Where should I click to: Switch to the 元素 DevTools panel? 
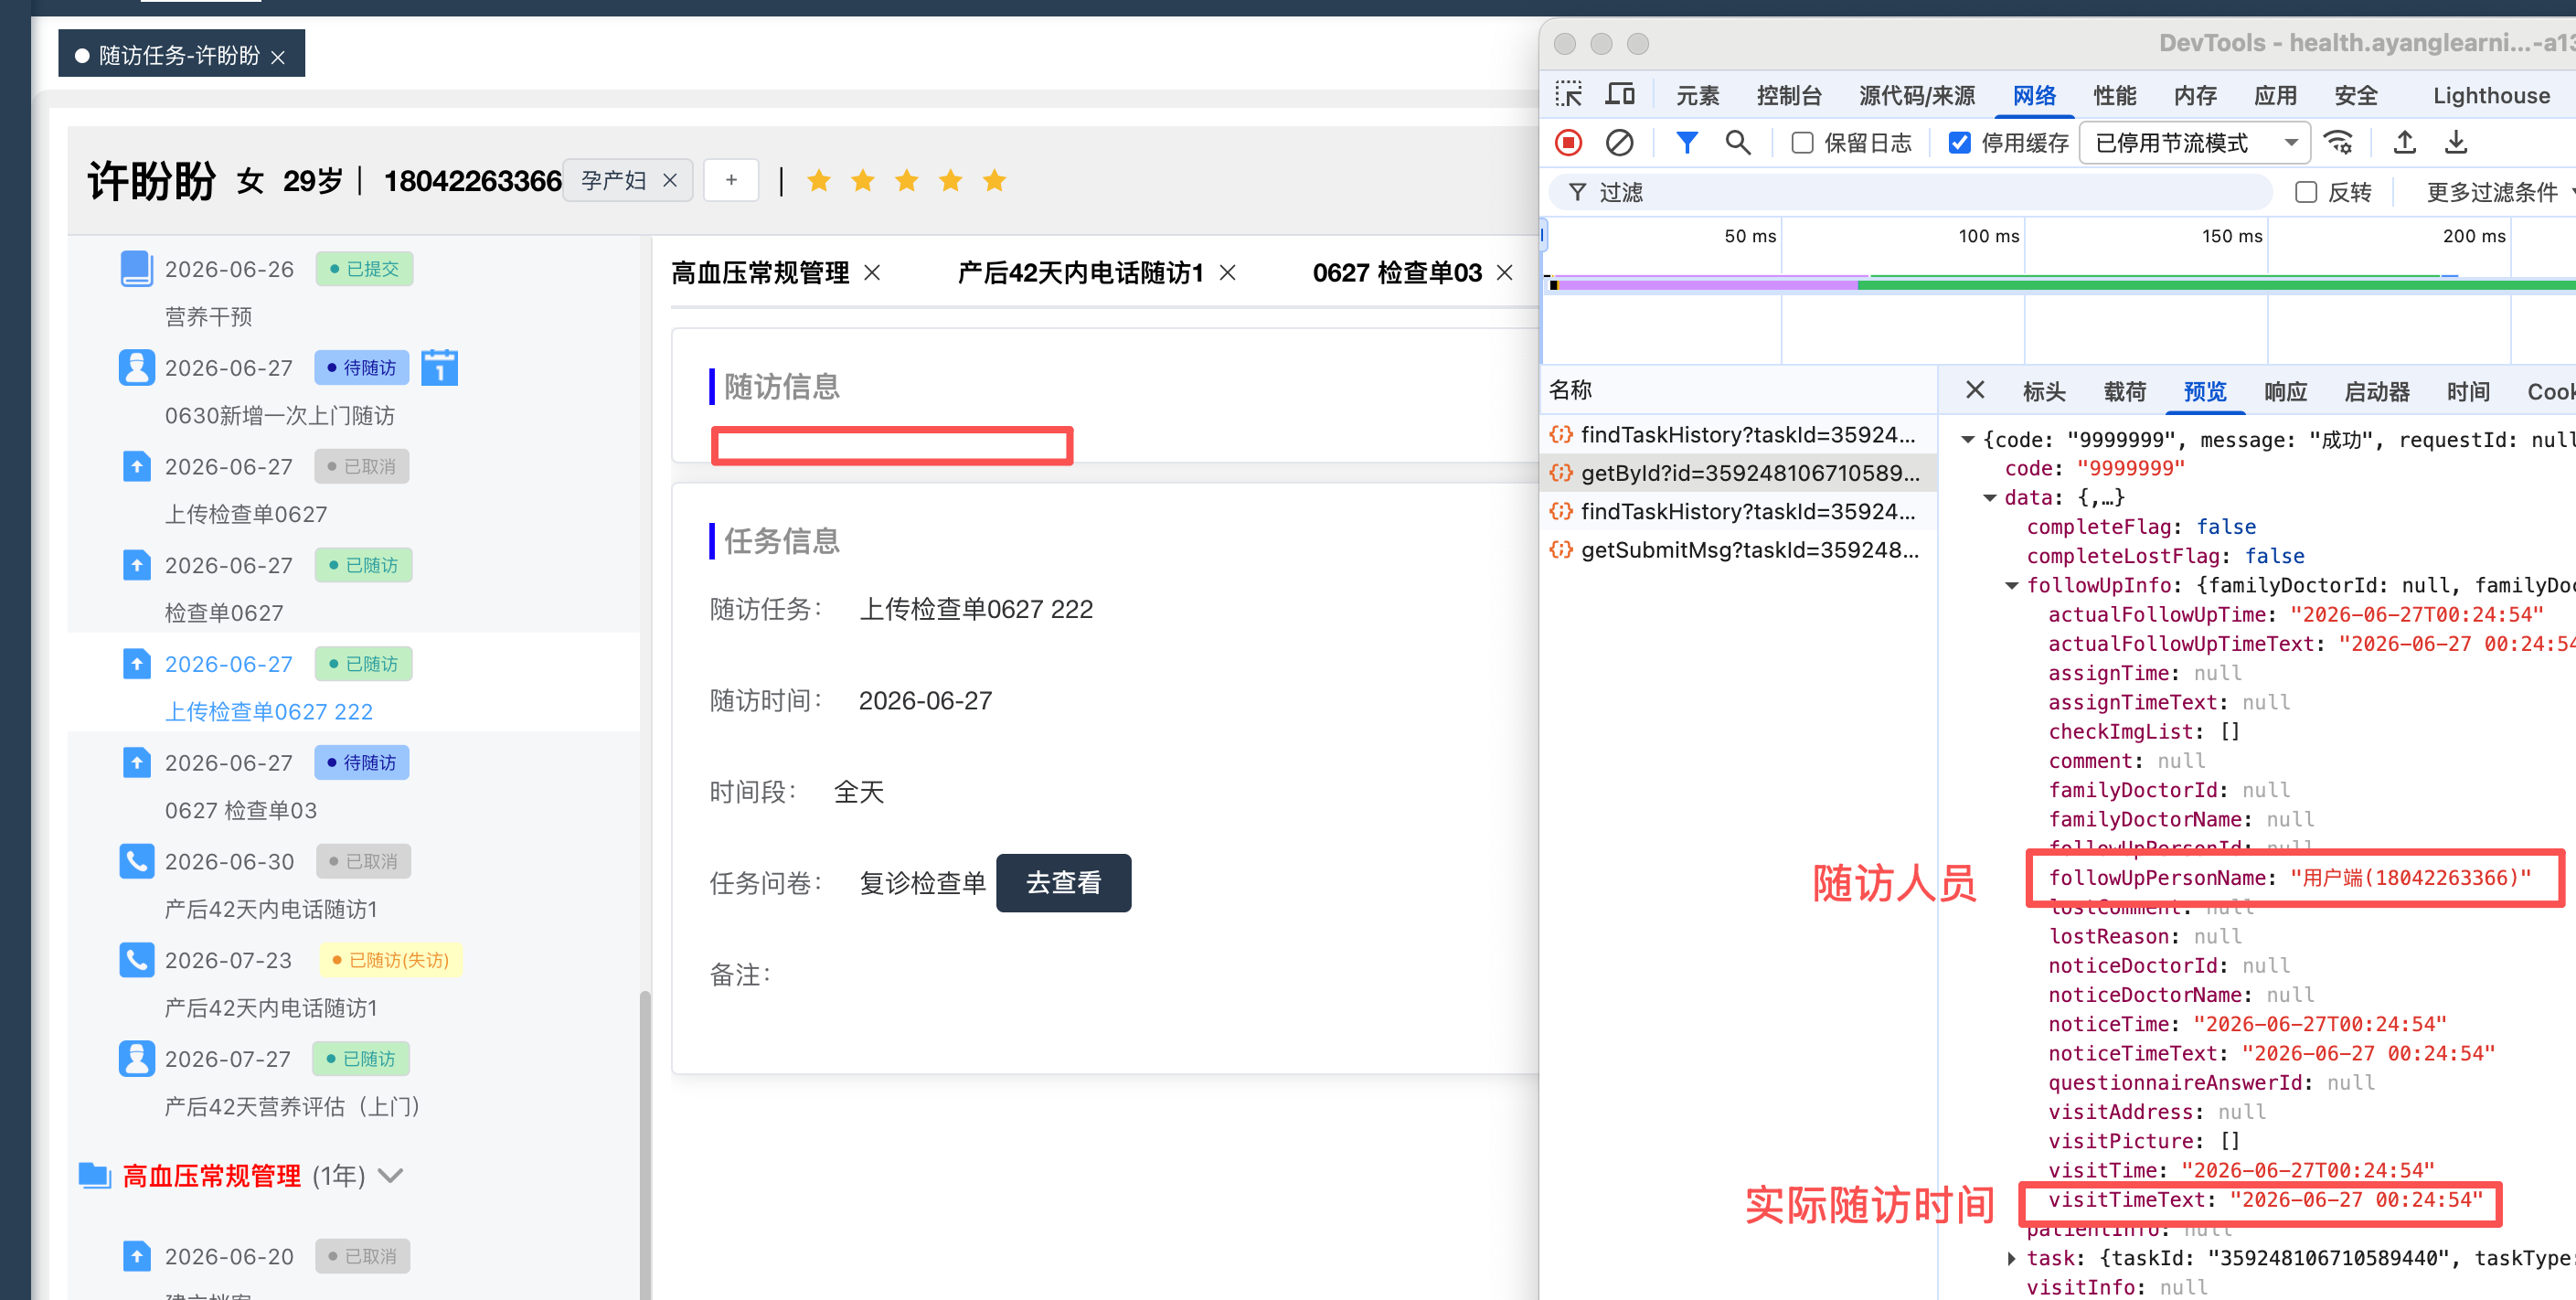1697,96
